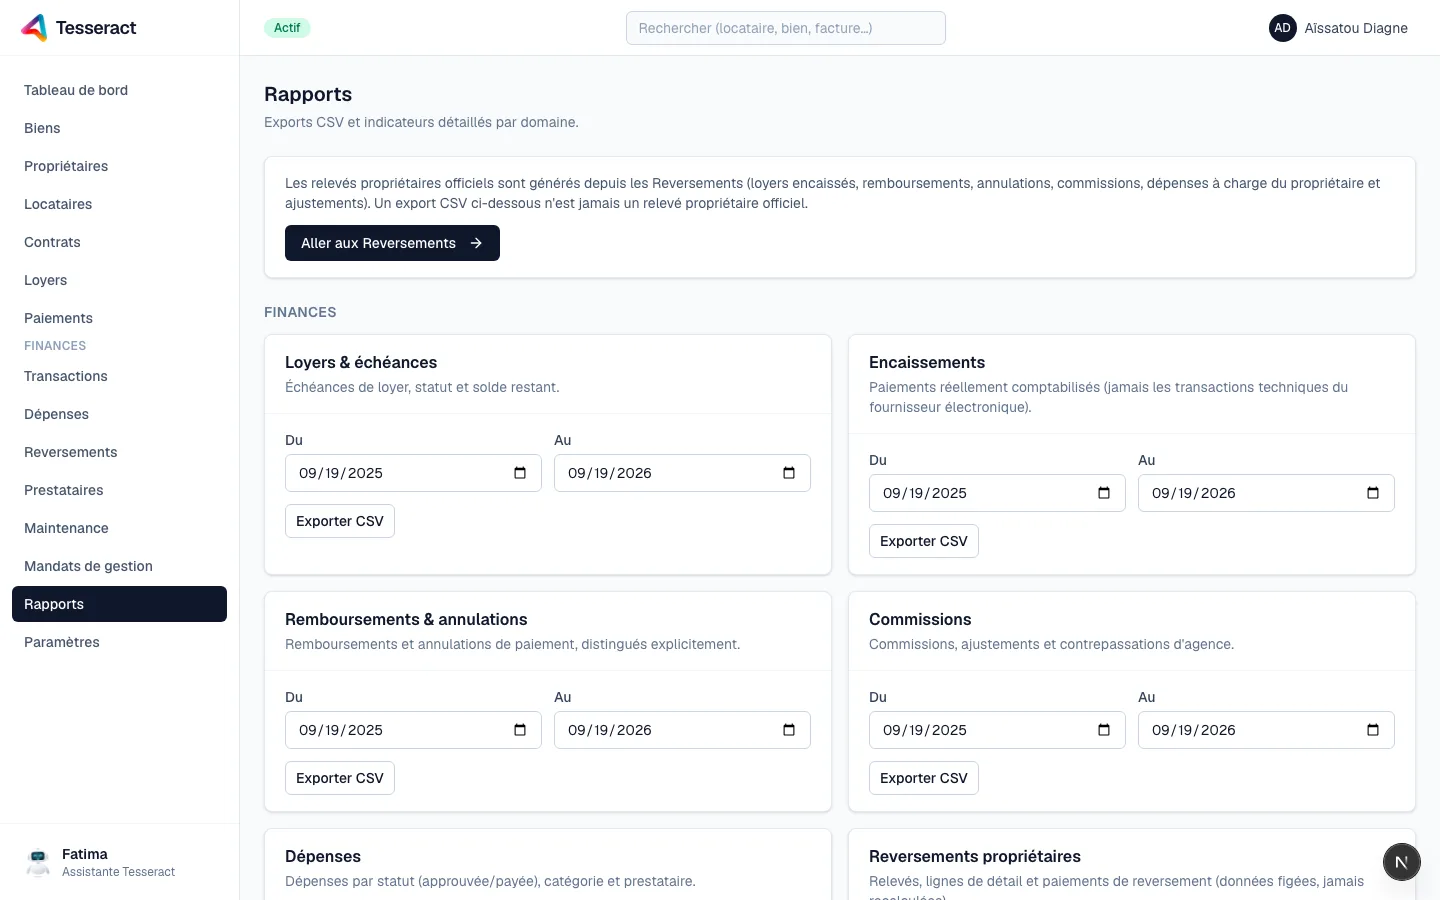Select Dépenses in the sidebar
The height and width of the screenshot is (900, 1440).
[x=119, y=414]
